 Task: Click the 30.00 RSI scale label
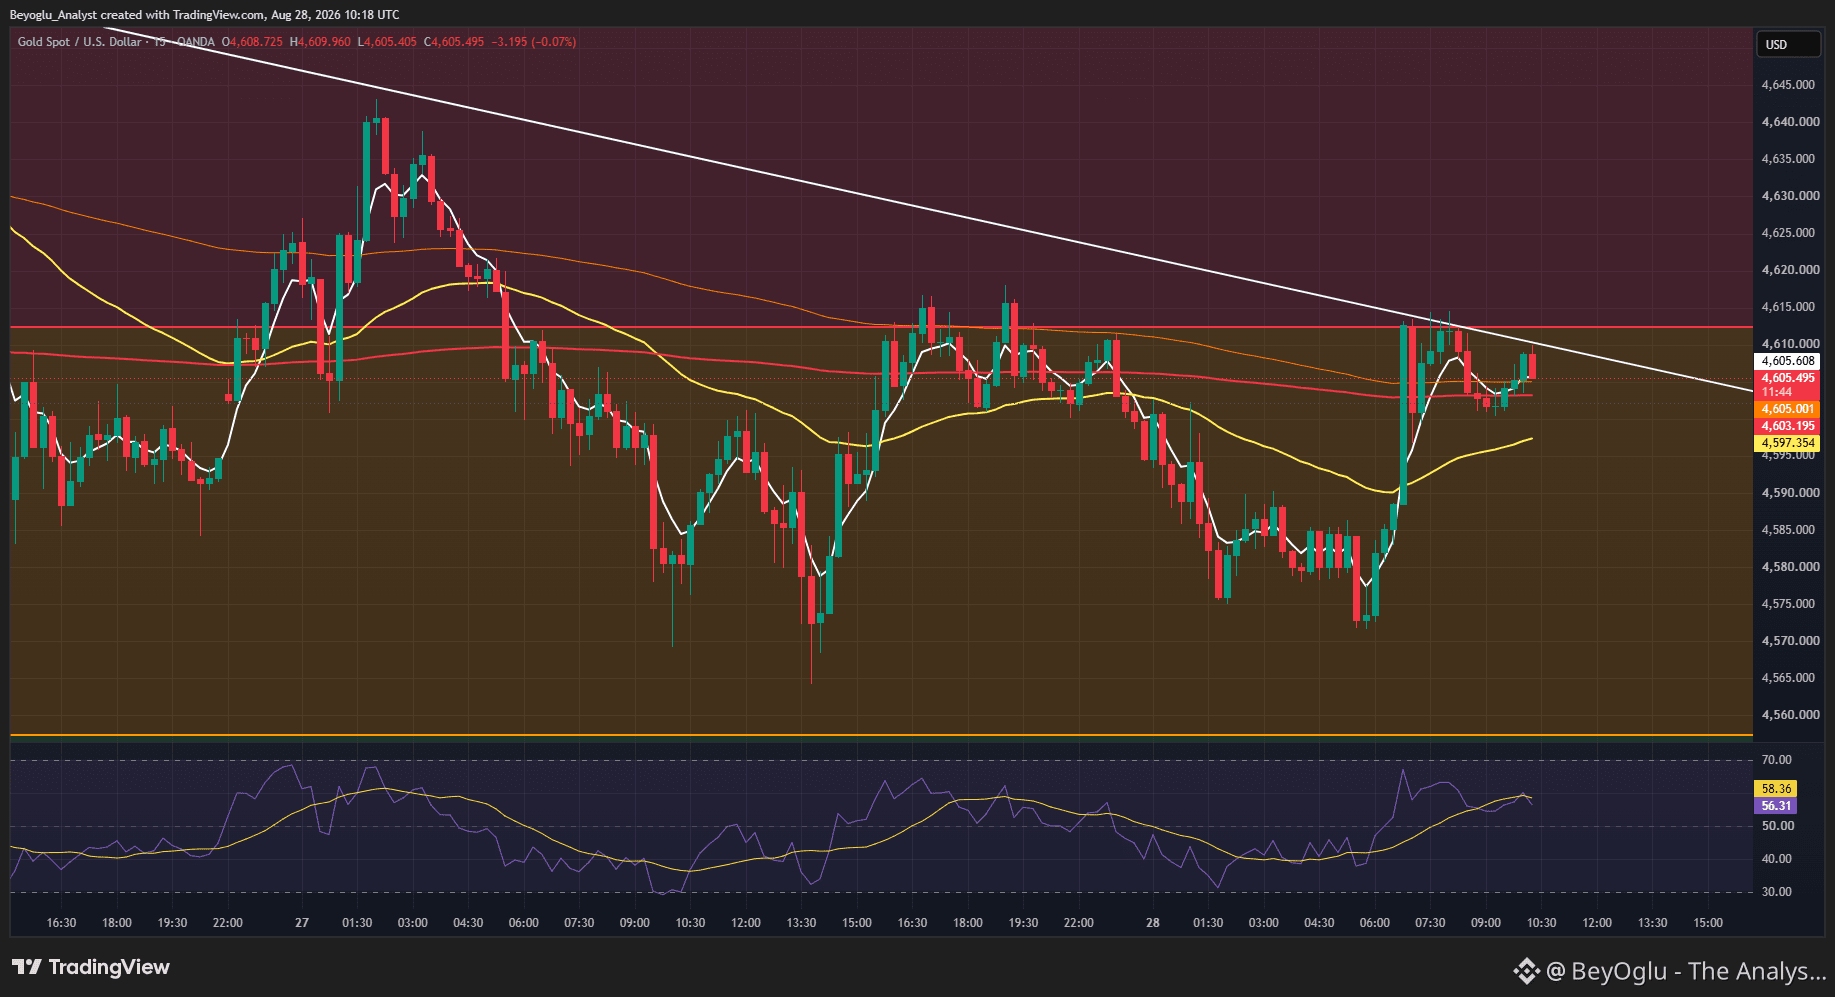point(1777,892)
